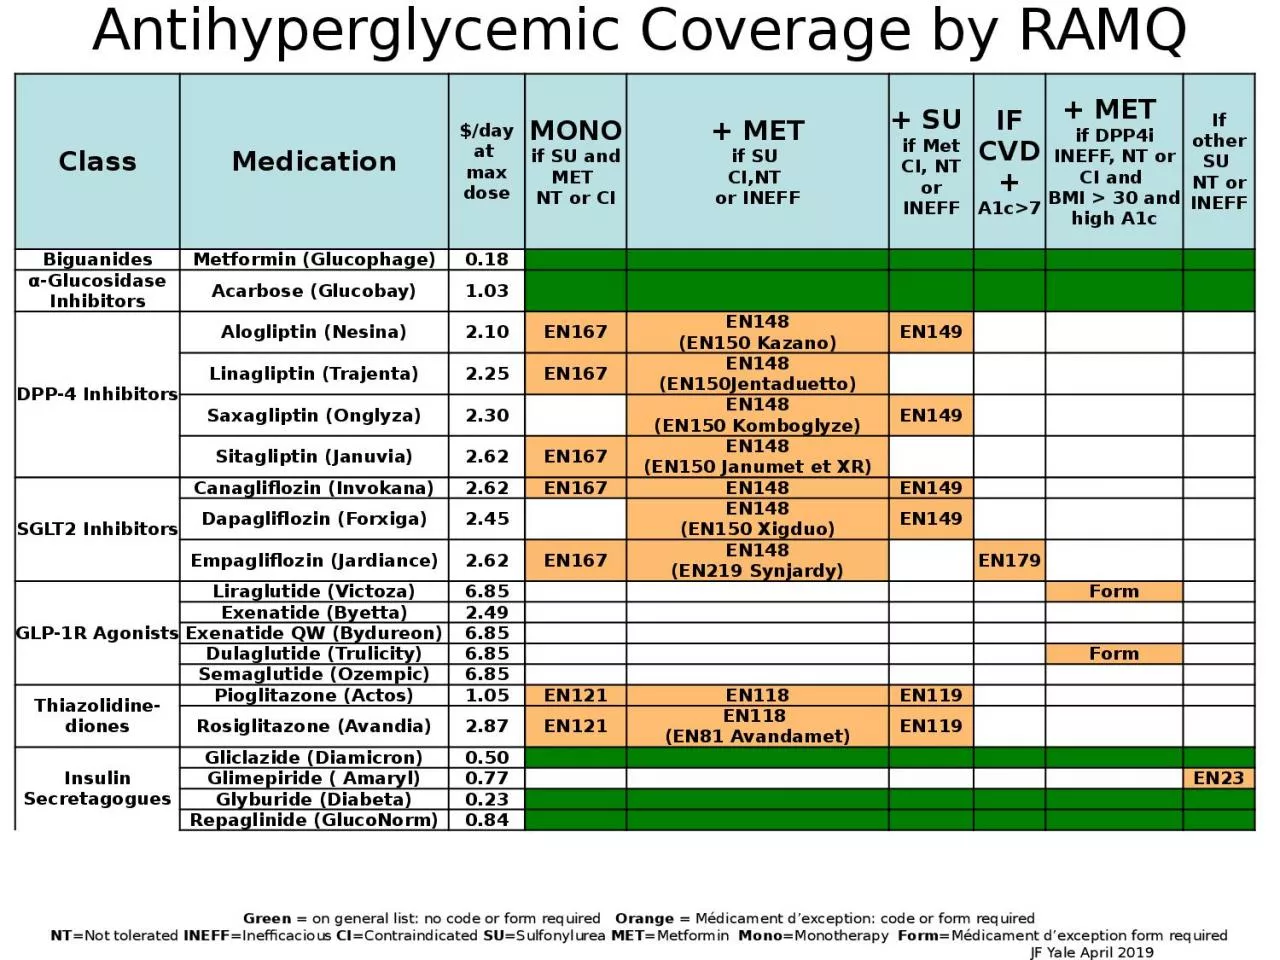Select 'Sitagliptin (Januvia)' cell
This screenshot has height=960, width=1280.
pos(314,457)
